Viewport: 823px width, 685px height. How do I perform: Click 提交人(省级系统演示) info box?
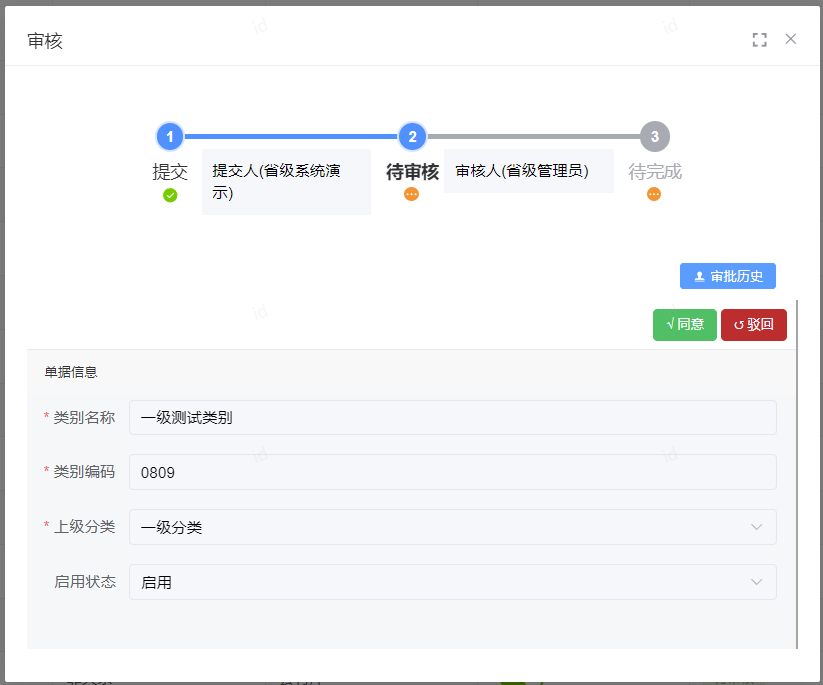287,182
